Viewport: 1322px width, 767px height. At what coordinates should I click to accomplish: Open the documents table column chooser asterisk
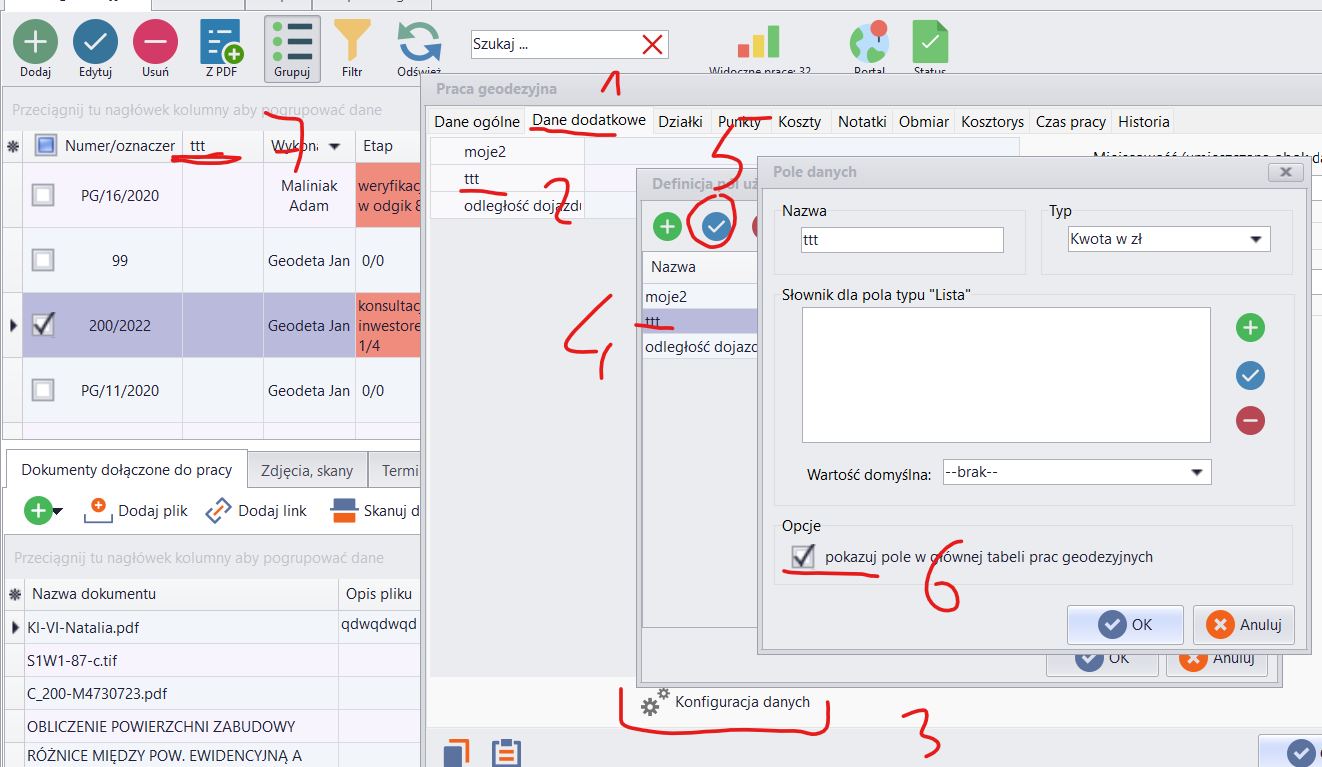[13, 594]
